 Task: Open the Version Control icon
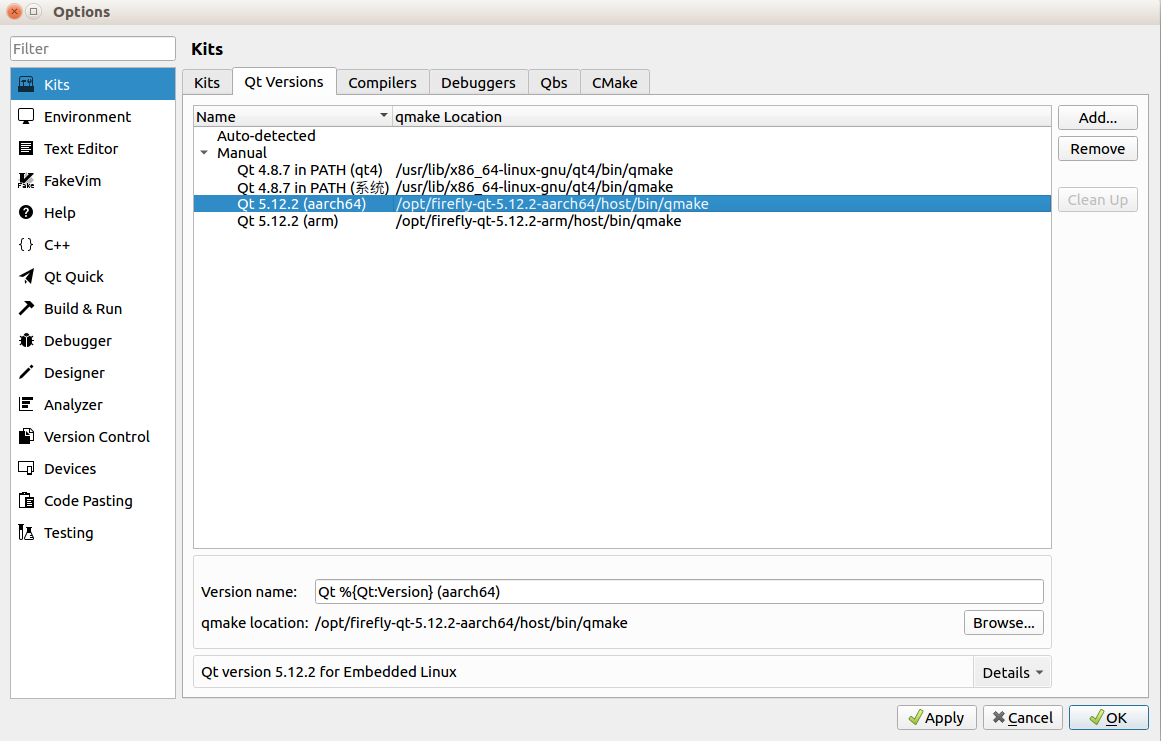pos(26,437)
